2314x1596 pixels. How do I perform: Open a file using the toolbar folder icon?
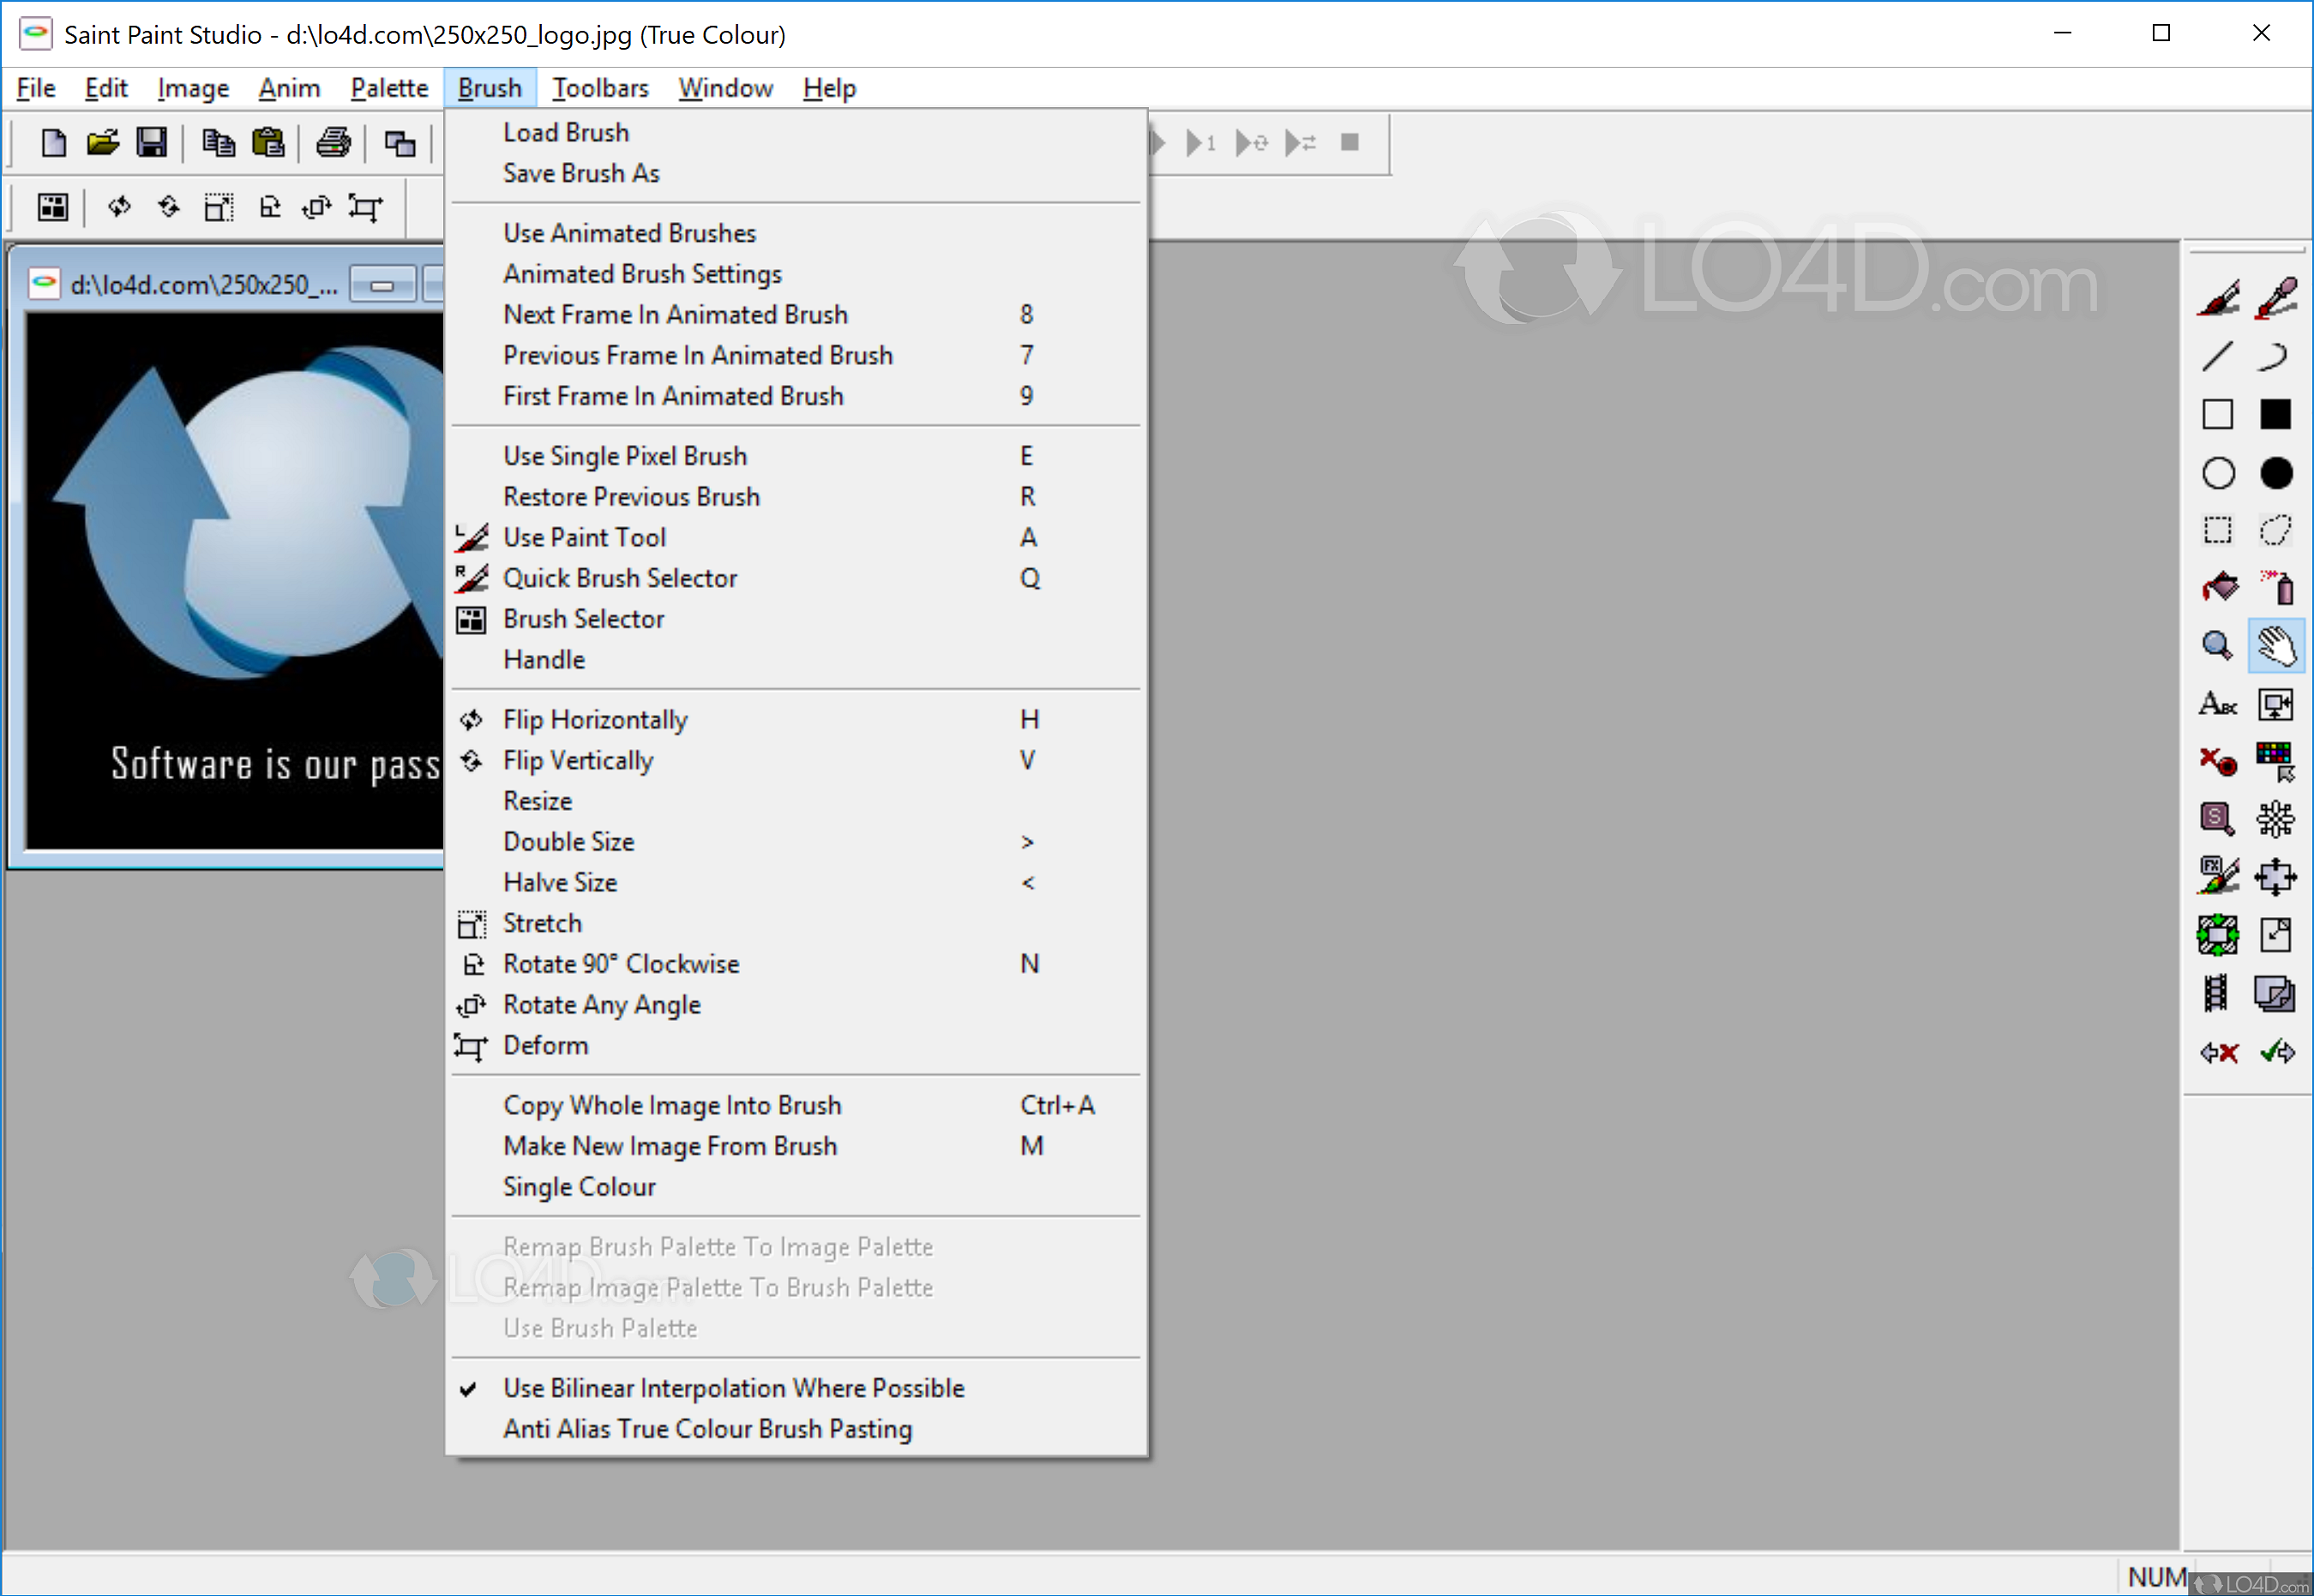tap(103, 142)
